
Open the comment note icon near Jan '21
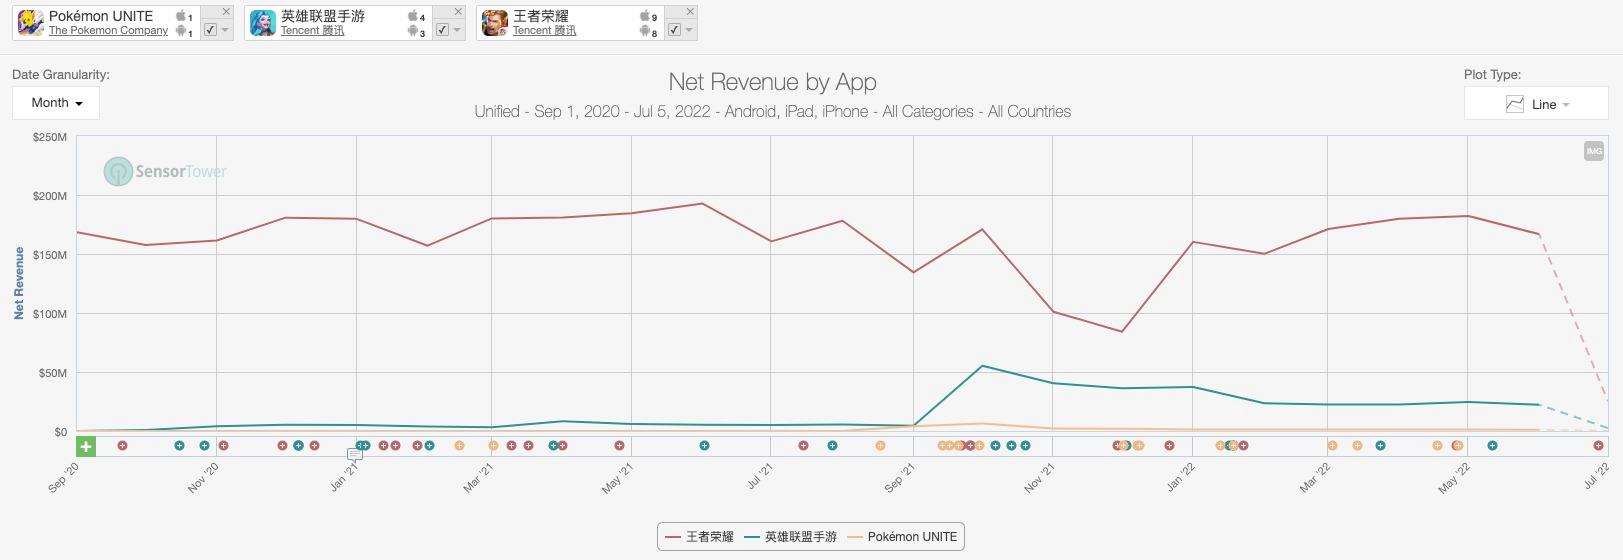pyautogui.click(x=354, y=454)
